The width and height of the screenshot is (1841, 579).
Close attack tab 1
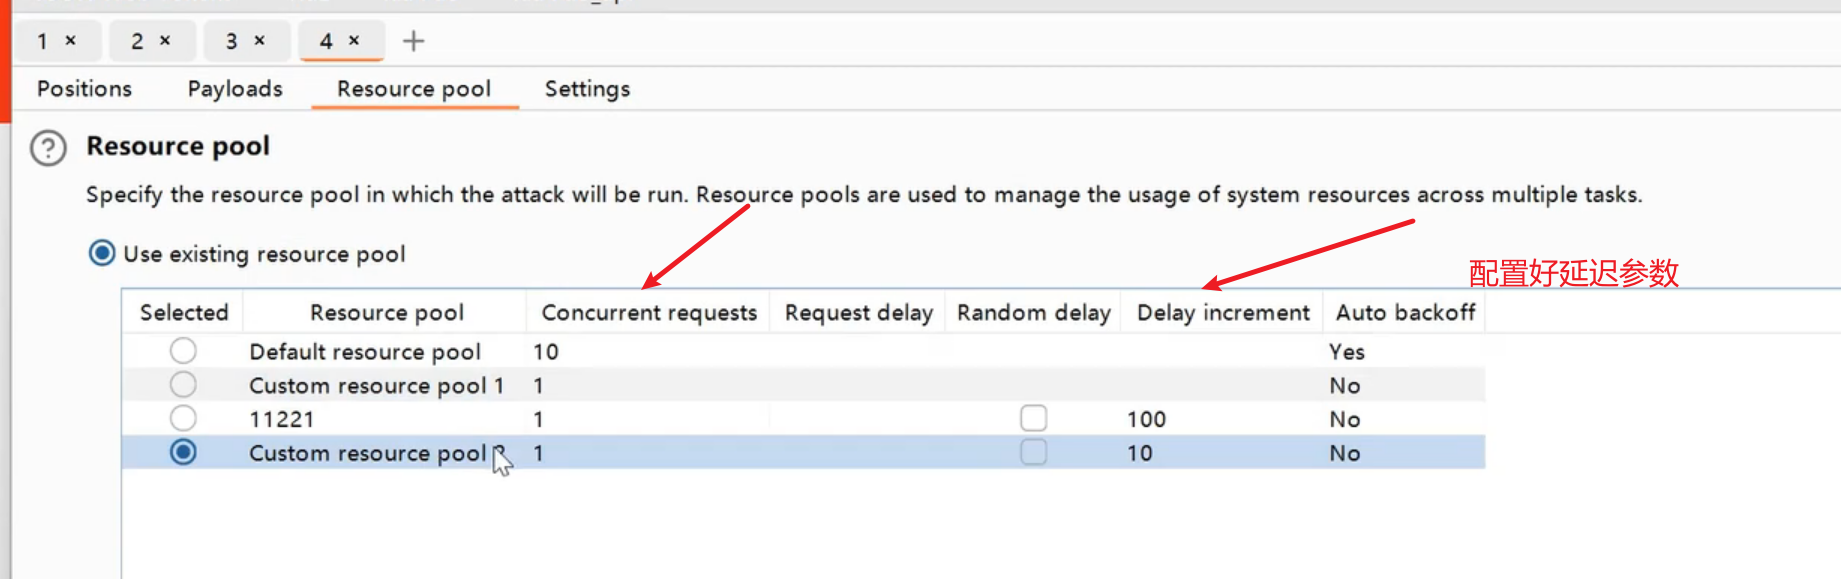coord(71,41)
